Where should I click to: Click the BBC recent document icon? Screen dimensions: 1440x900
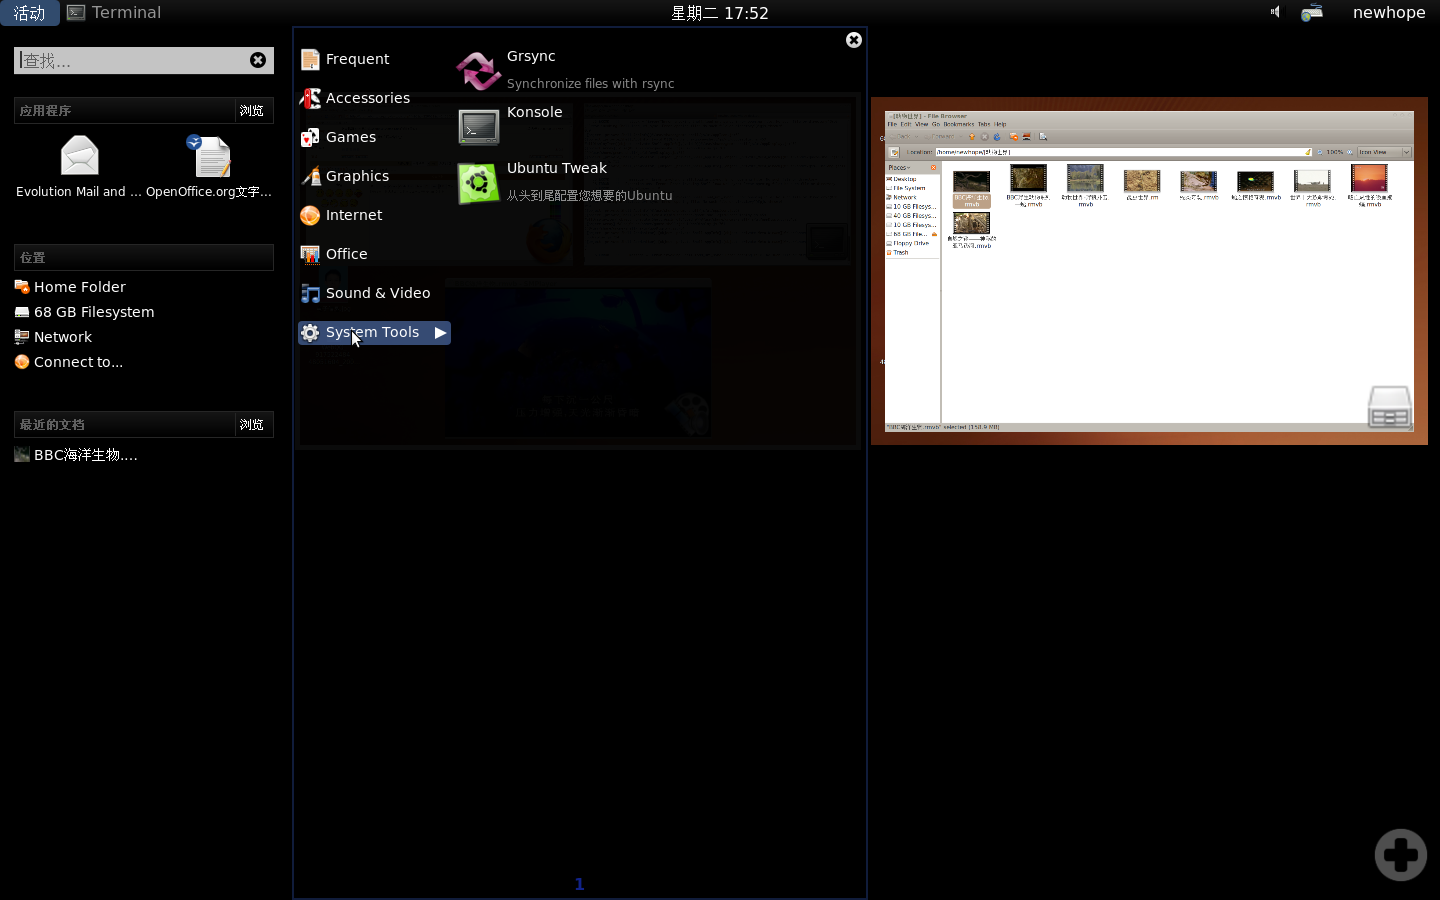tap(22, 455)
